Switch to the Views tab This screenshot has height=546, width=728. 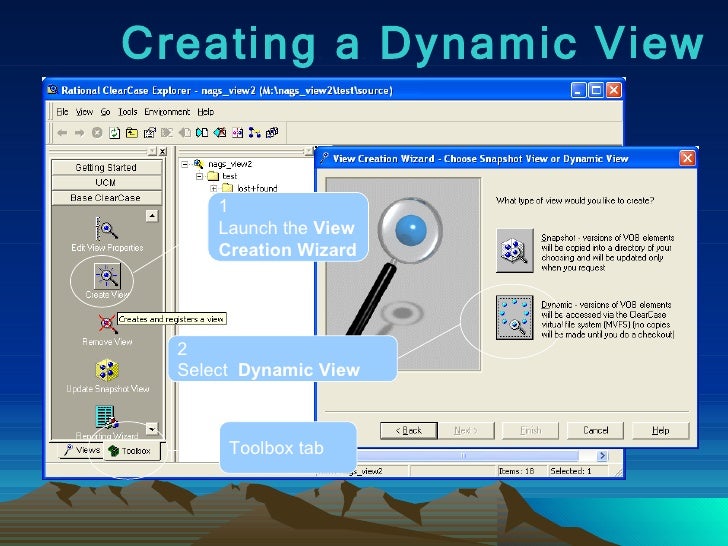(x=82, y=450)
